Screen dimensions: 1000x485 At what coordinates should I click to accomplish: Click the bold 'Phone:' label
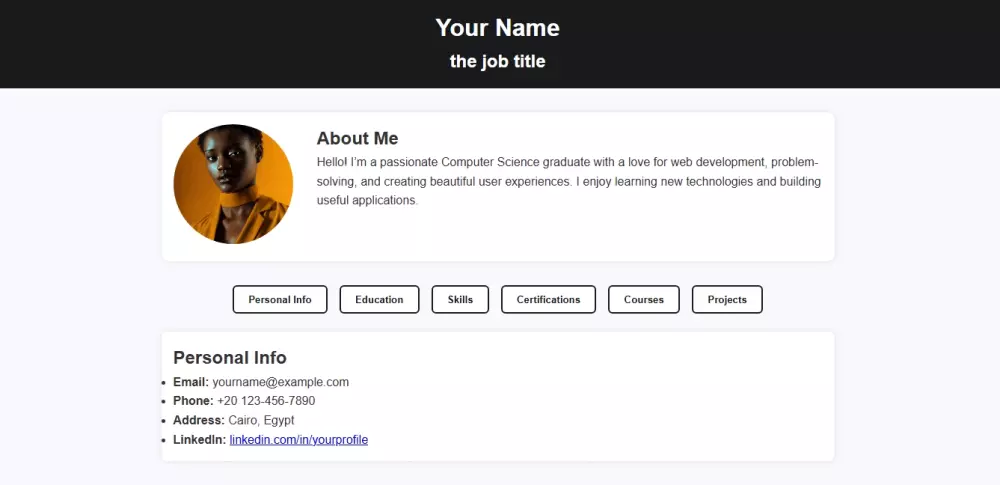point(193,401)
